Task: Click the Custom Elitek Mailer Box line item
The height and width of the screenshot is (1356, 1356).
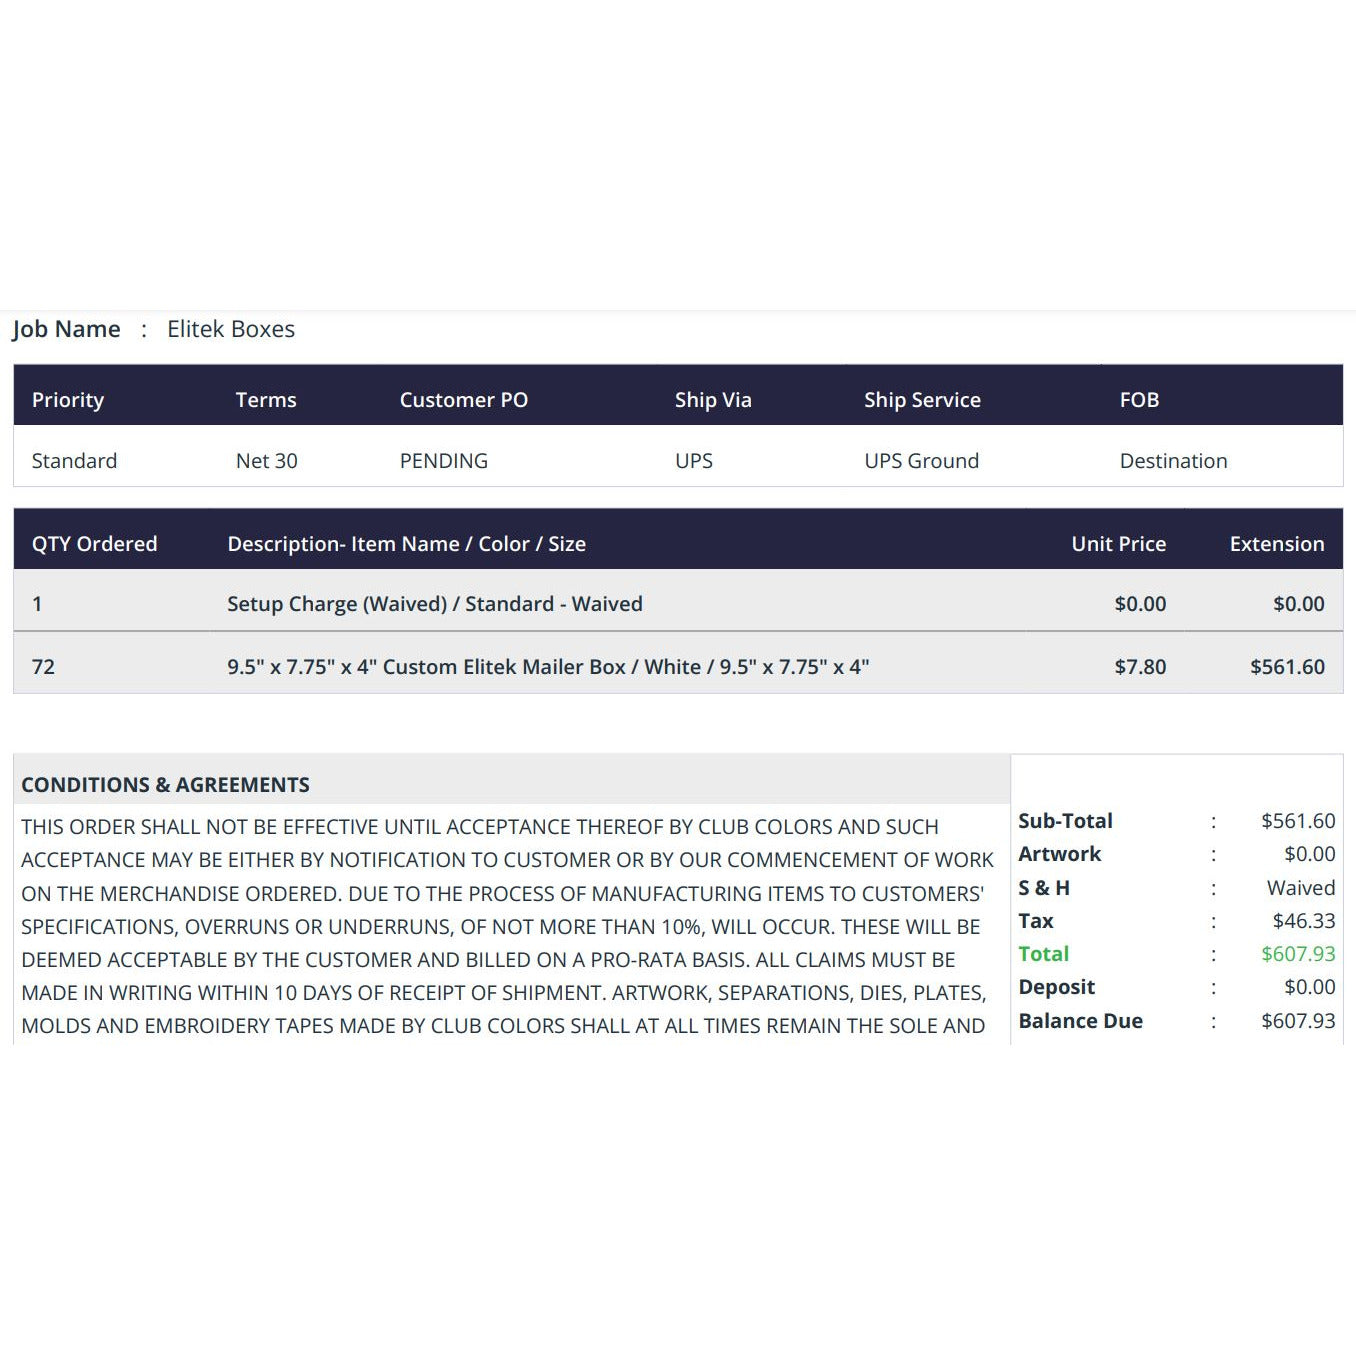Action: tap(548, 667)
